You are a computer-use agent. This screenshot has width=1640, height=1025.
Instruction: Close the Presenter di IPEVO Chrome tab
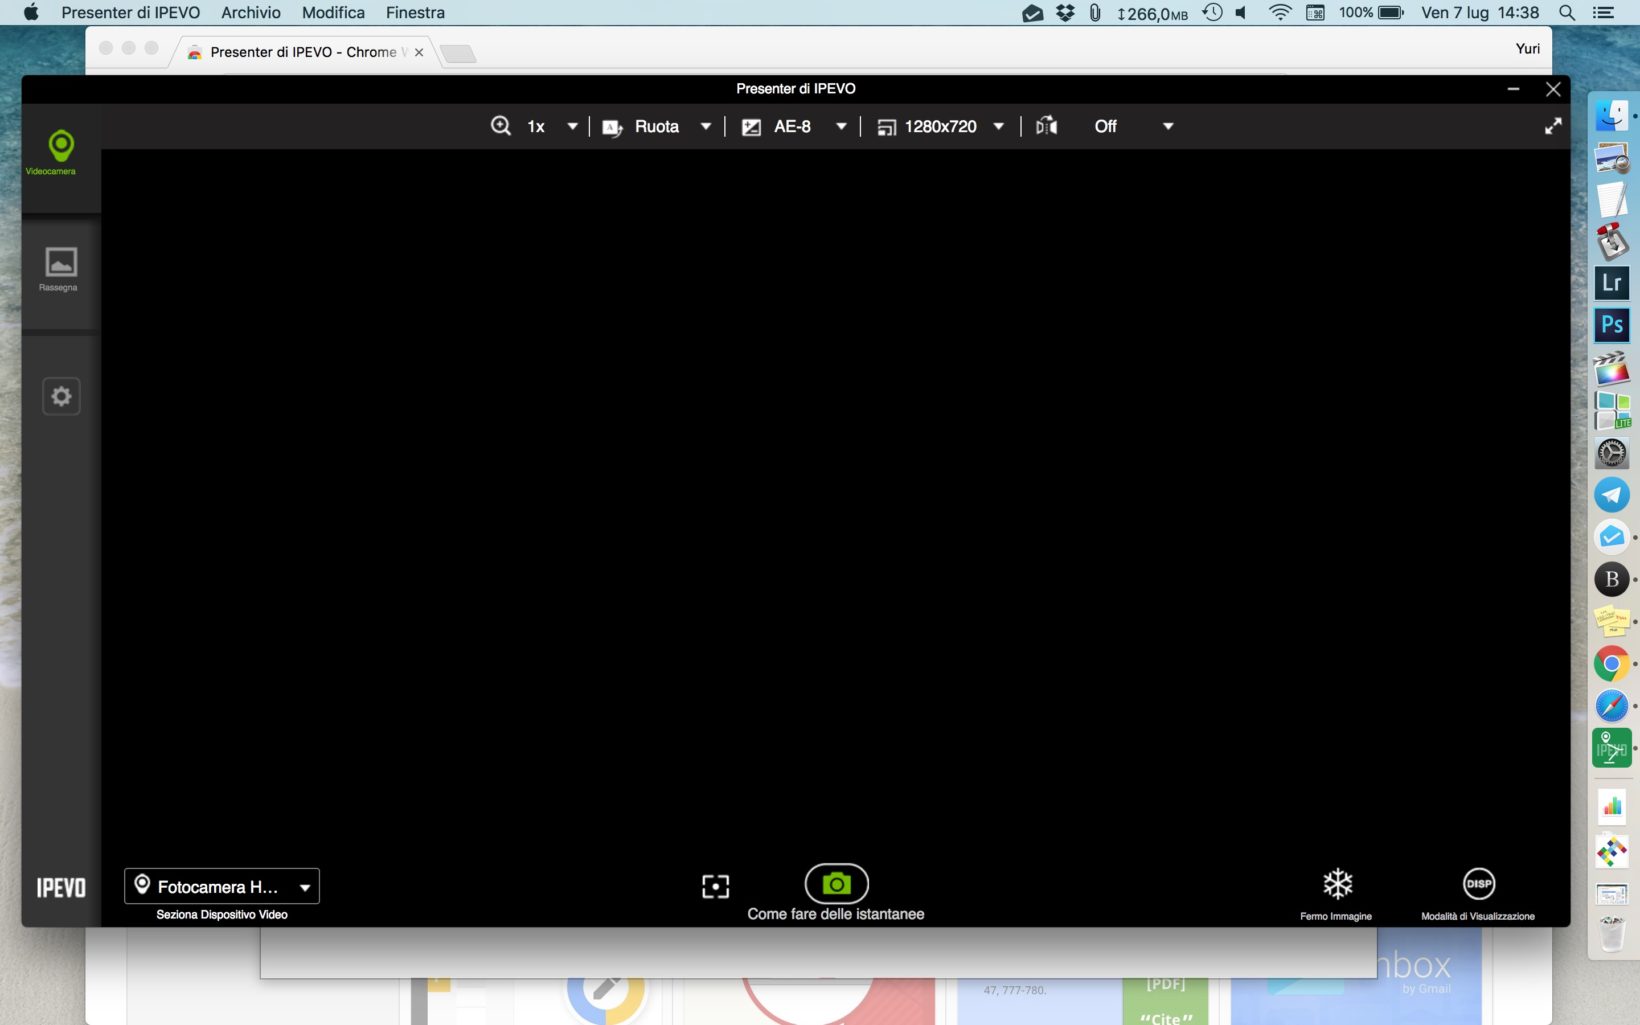point(419,52)
